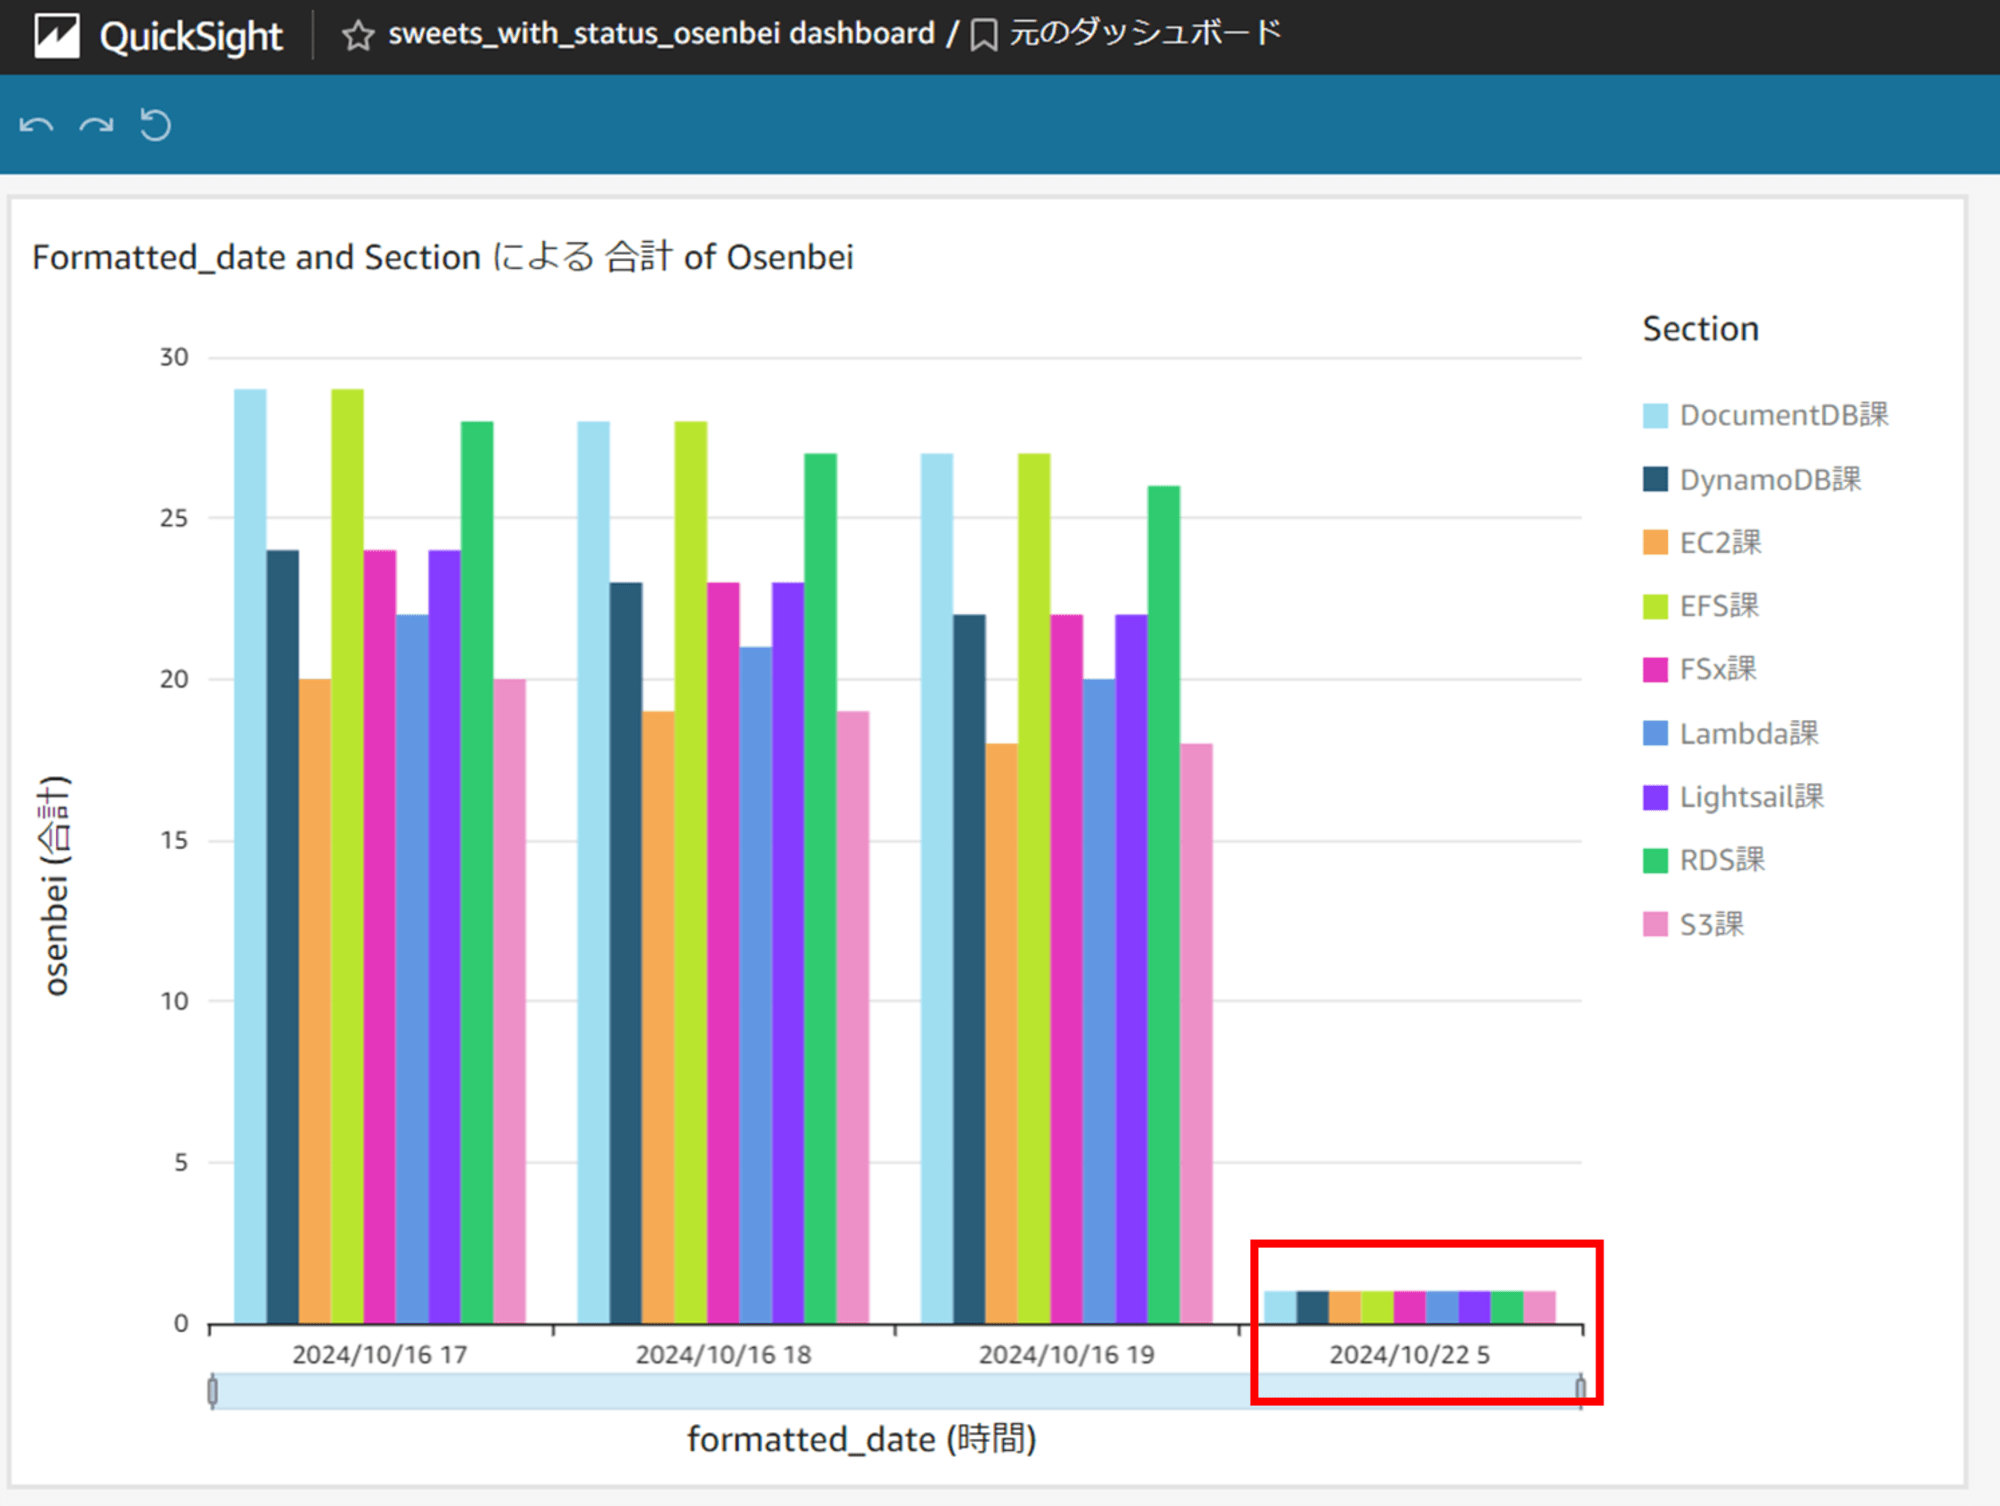Click EFS課 legend label
Viewport: 2000px width, 1506px height.
point(1719,605)
